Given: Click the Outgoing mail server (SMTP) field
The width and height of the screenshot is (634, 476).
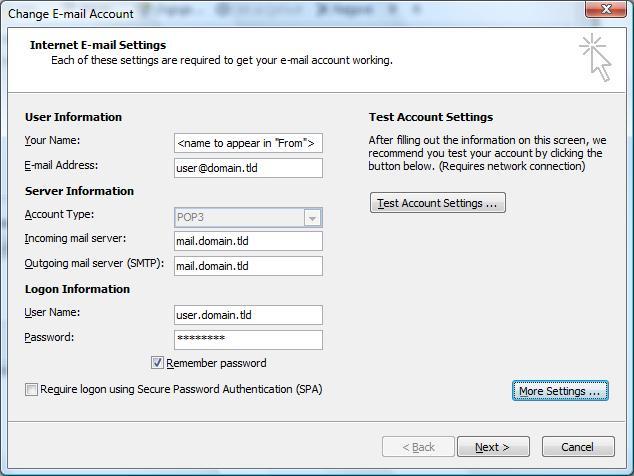Looking at the screenshot, I should click(248, 266).
